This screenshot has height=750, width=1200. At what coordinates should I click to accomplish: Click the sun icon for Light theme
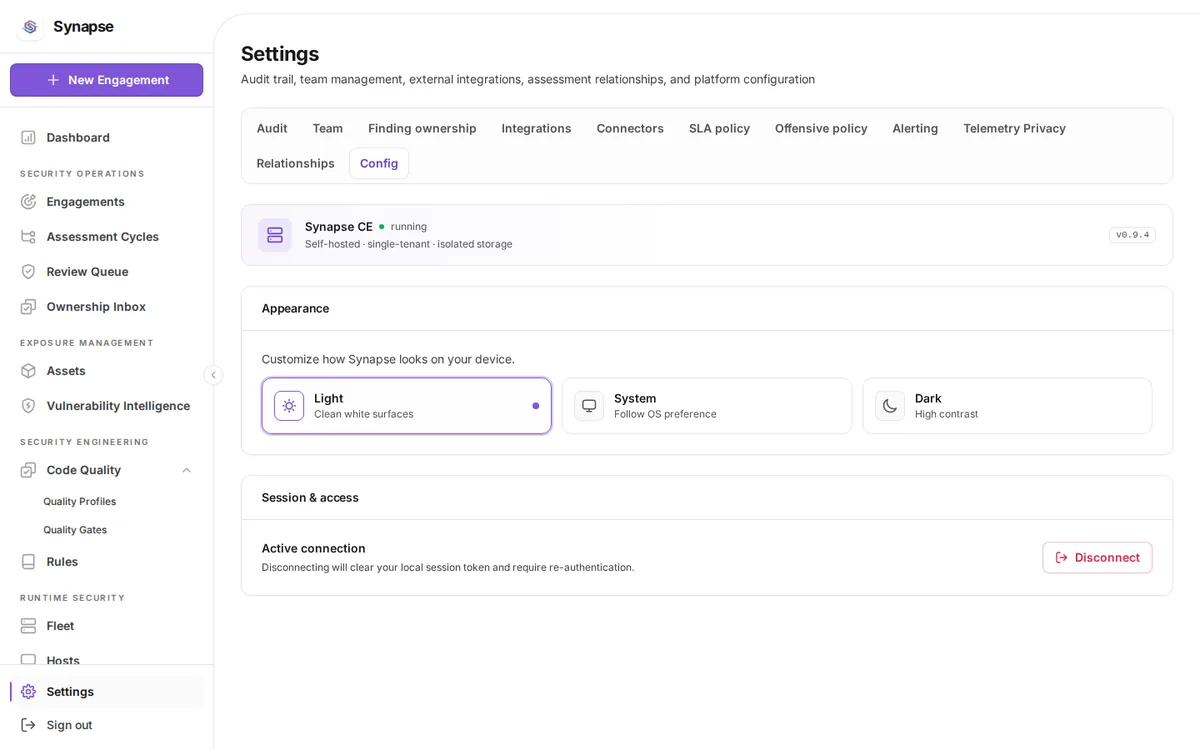click(289, 405)
